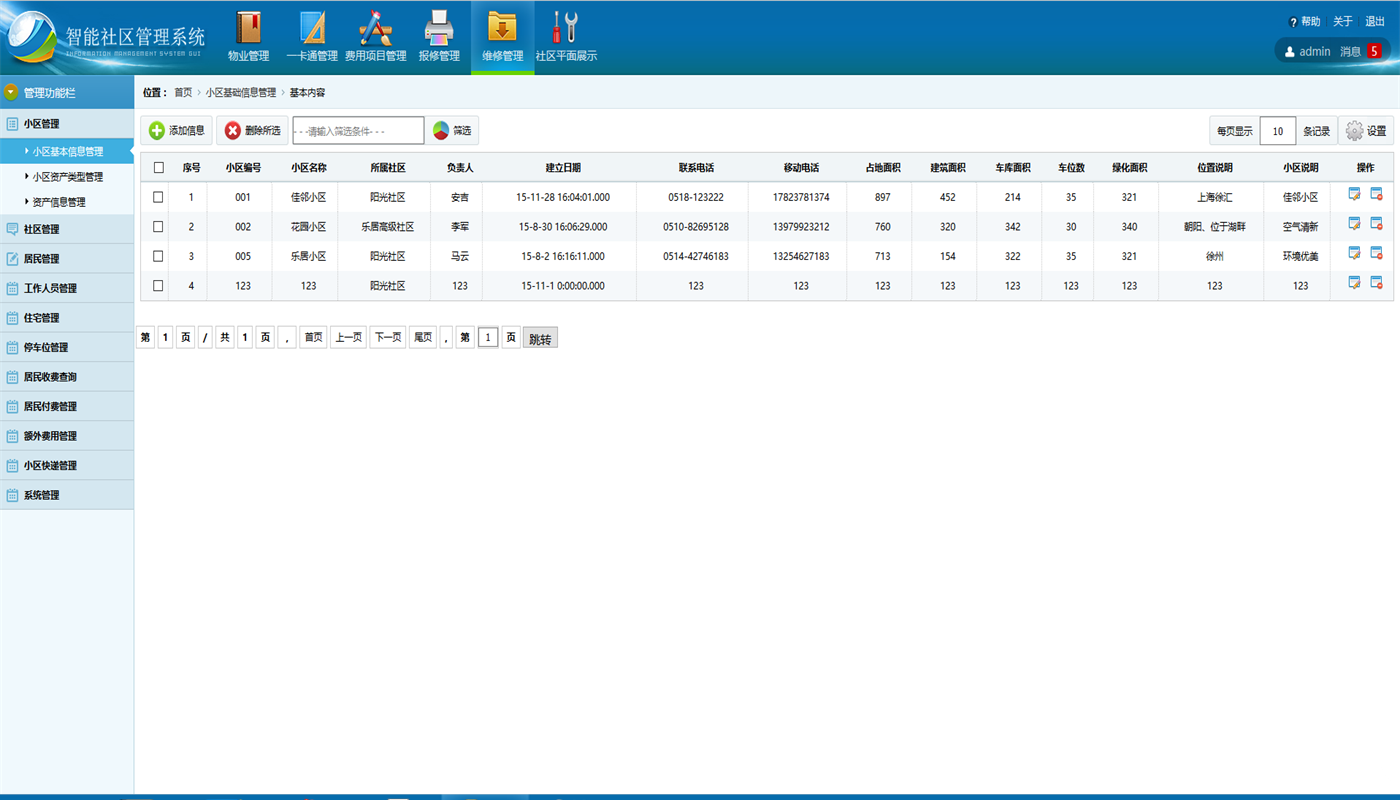Click the cell 上海徐汇
The height and width of the screenshot is (800, 1400).
click(1215, 198)
